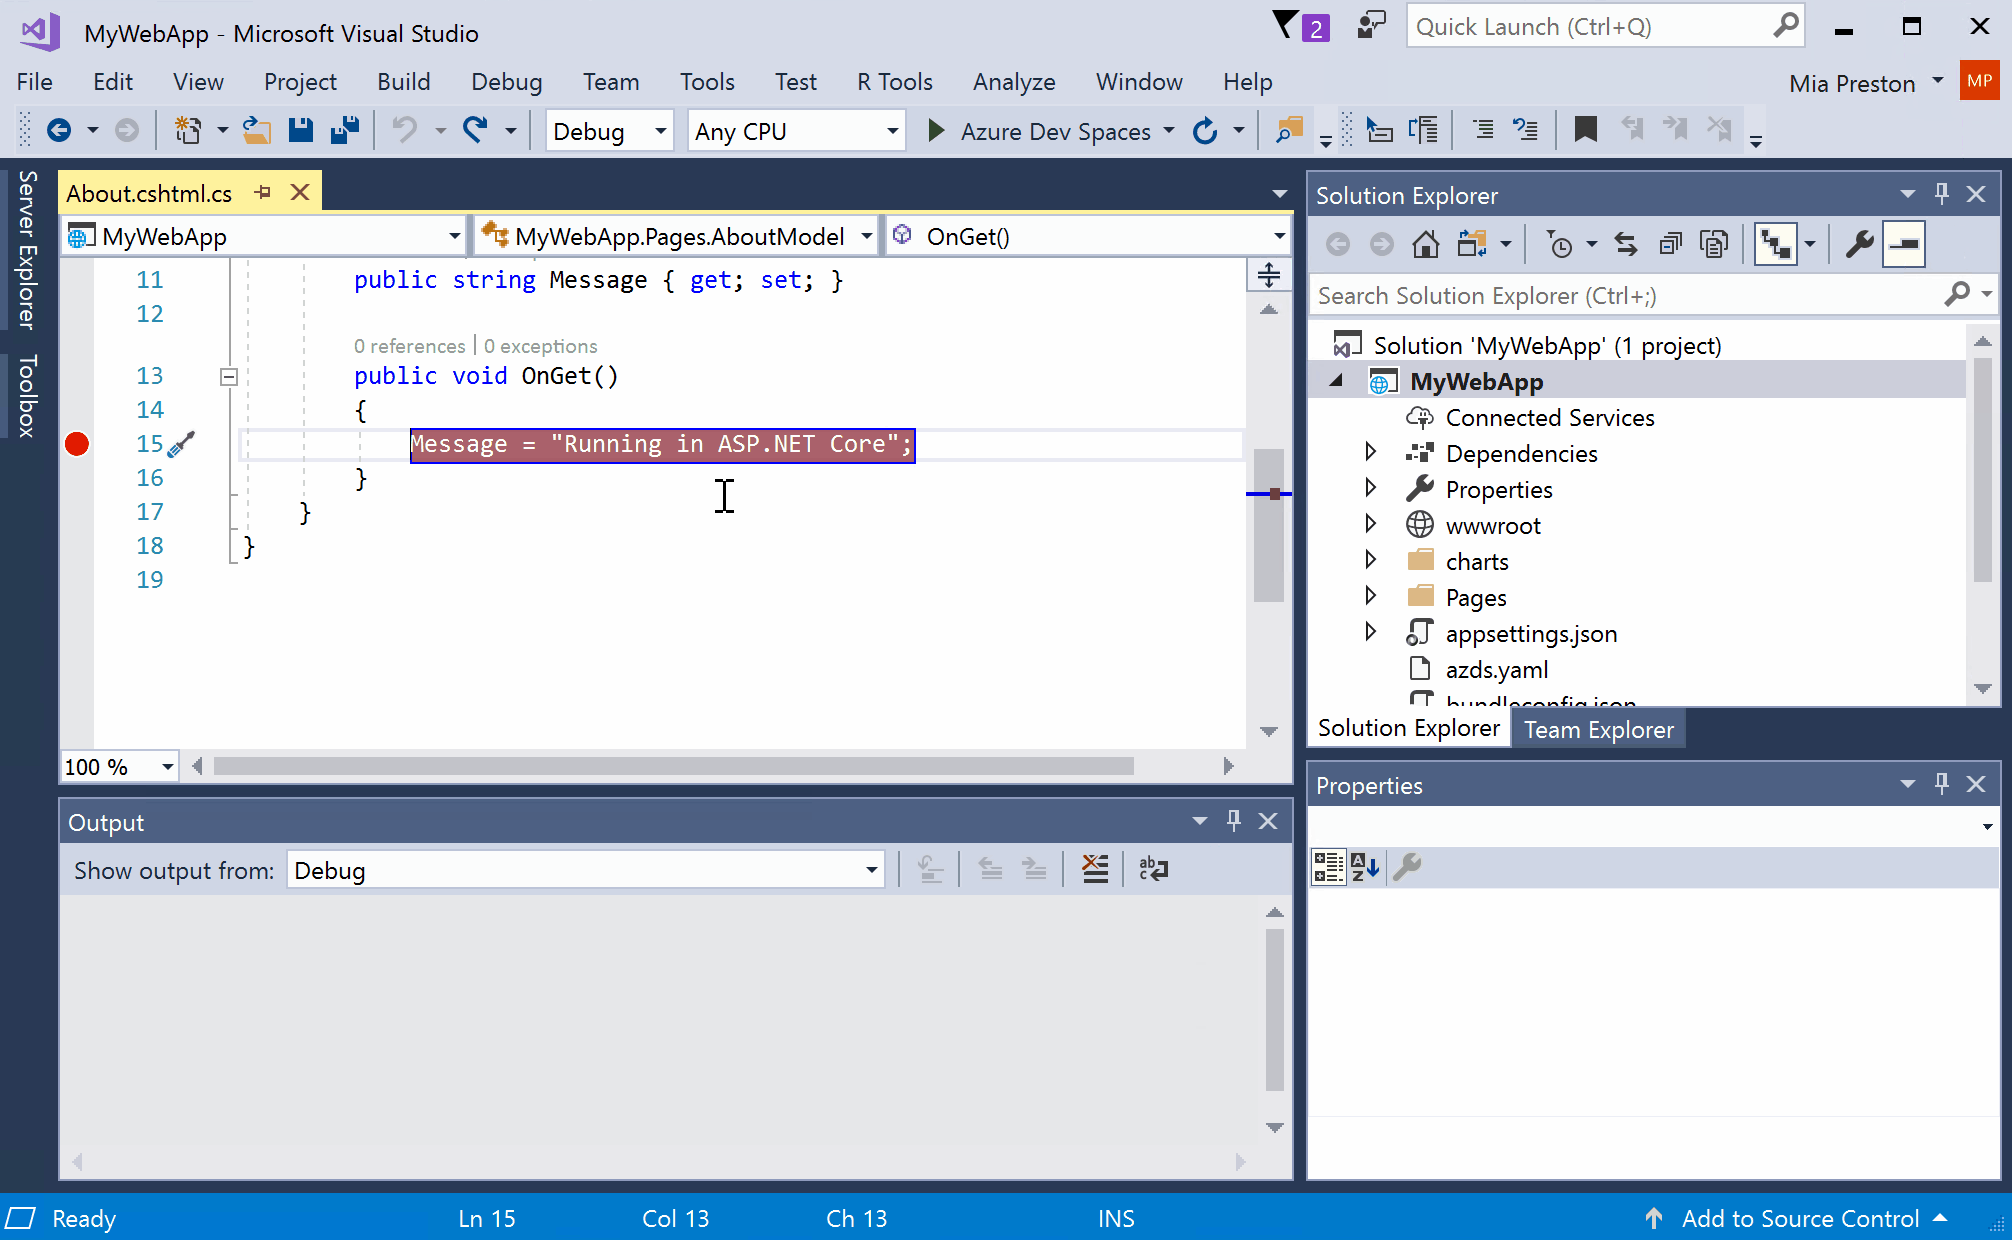This screenshot has height=1240, width=2012.
Task: Expand the Dependencies node
Action: tap(1370, 452)
